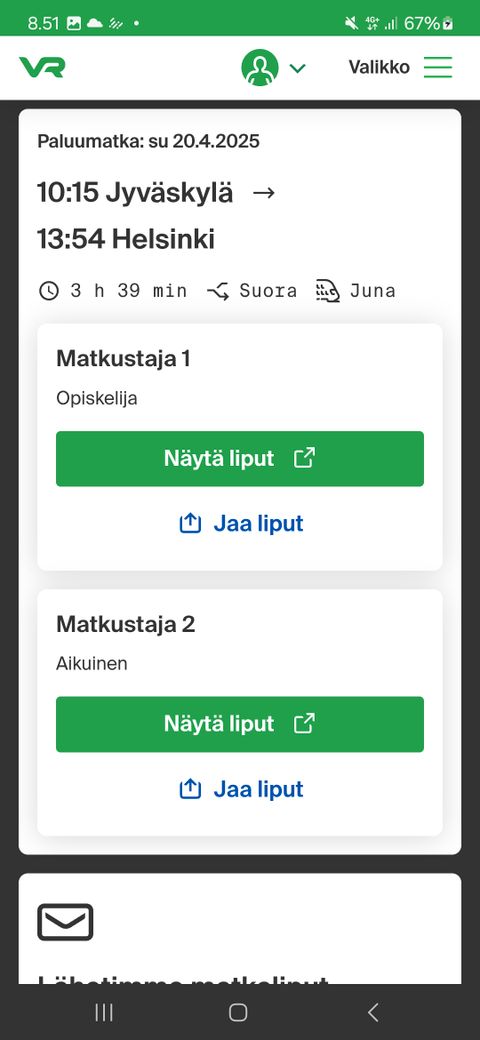Image resolution: width=480 pixels, height=1040 pixels.
Task: Click the share icon beside the first Jaa liput
Action: [x=190, y=523]
